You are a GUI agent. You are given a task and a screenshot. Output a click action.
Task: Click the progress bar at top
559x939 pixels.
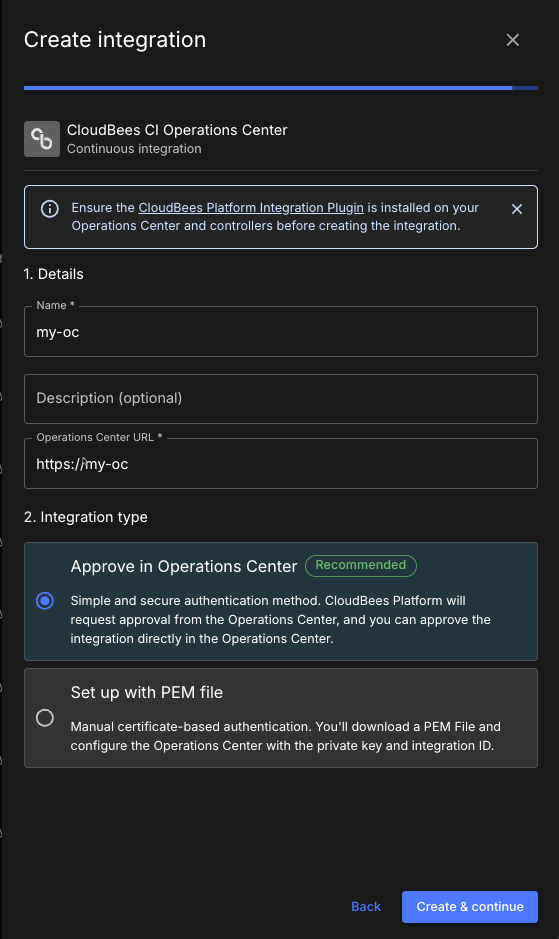(280, 88)
